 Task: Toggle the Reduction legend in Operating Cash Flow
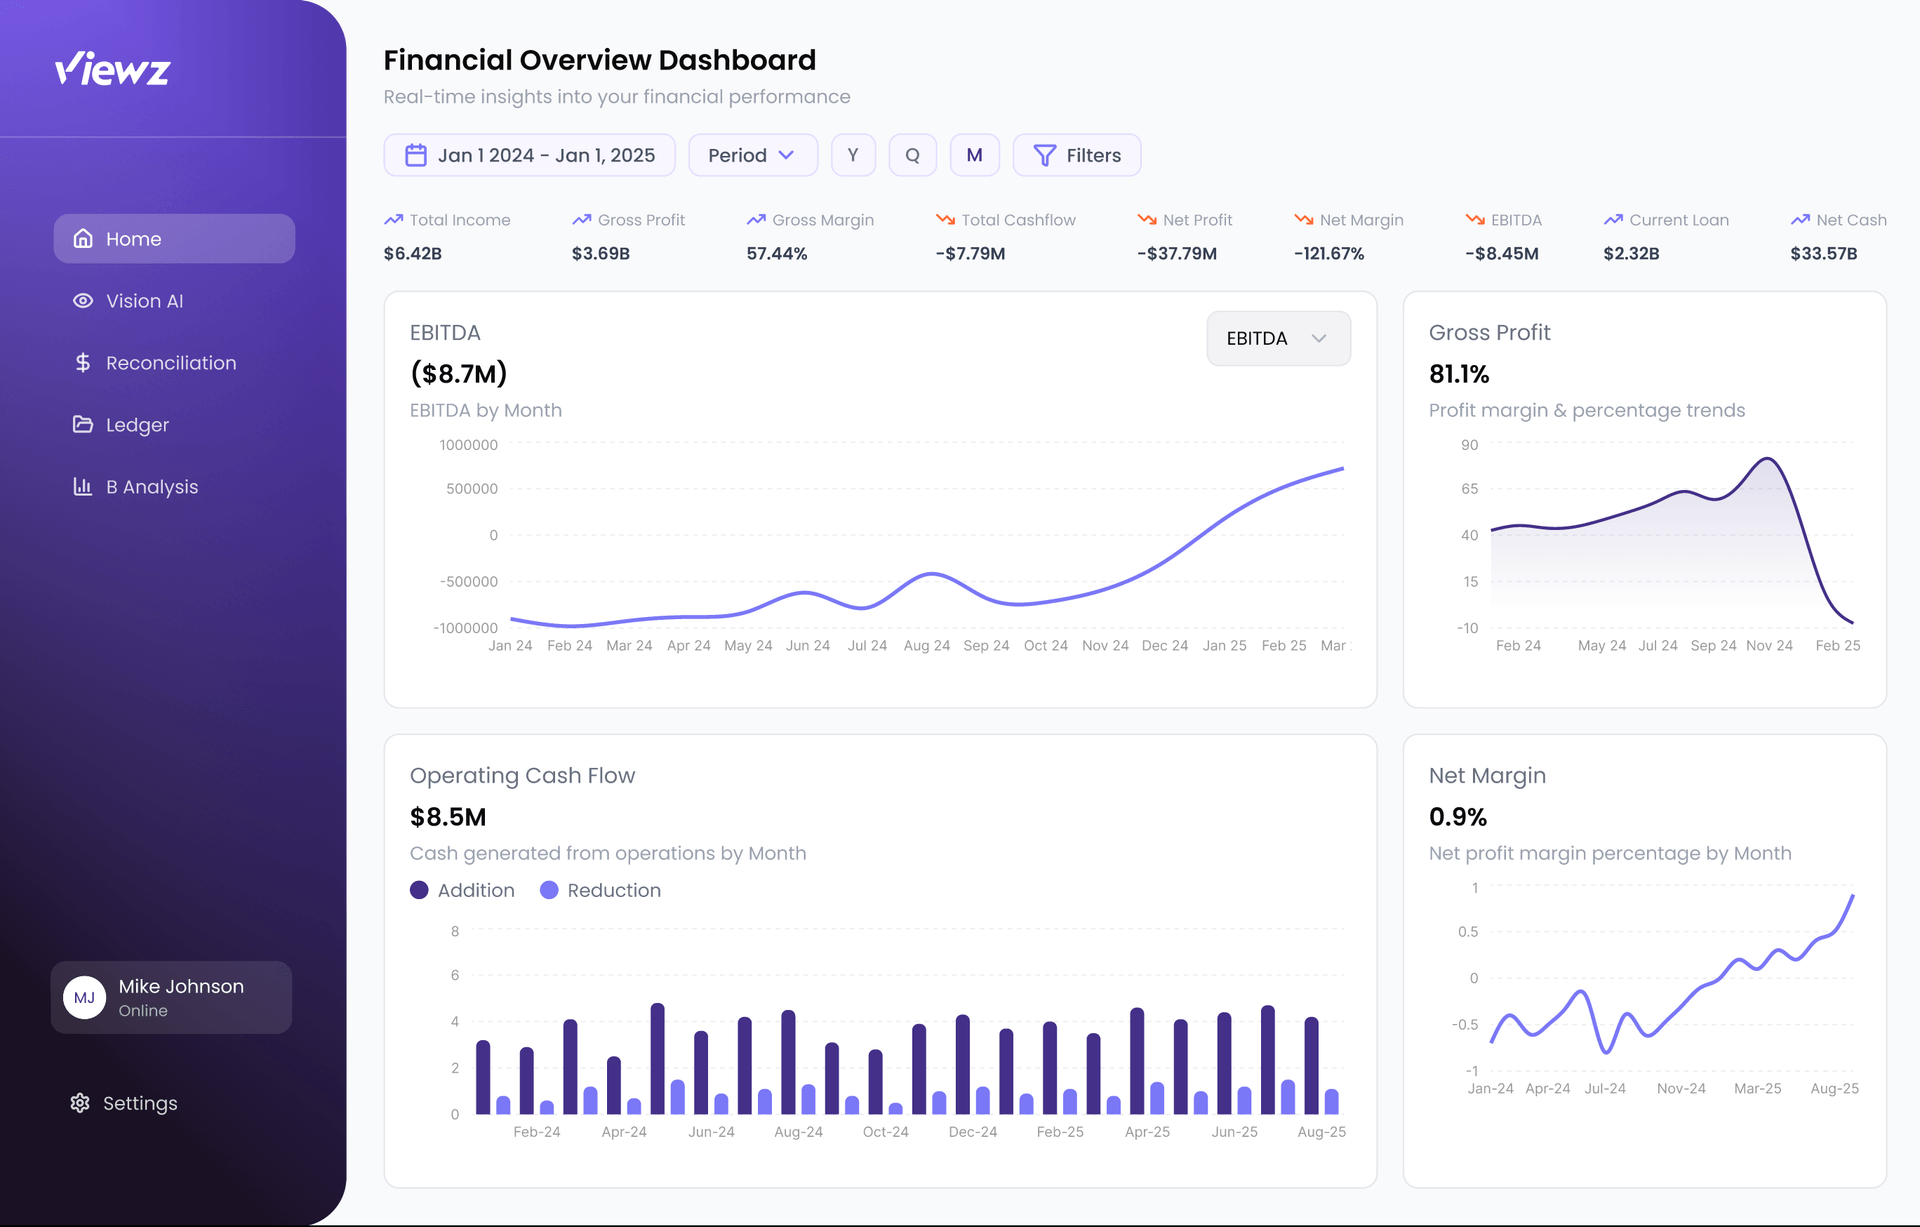coord(600,890)
